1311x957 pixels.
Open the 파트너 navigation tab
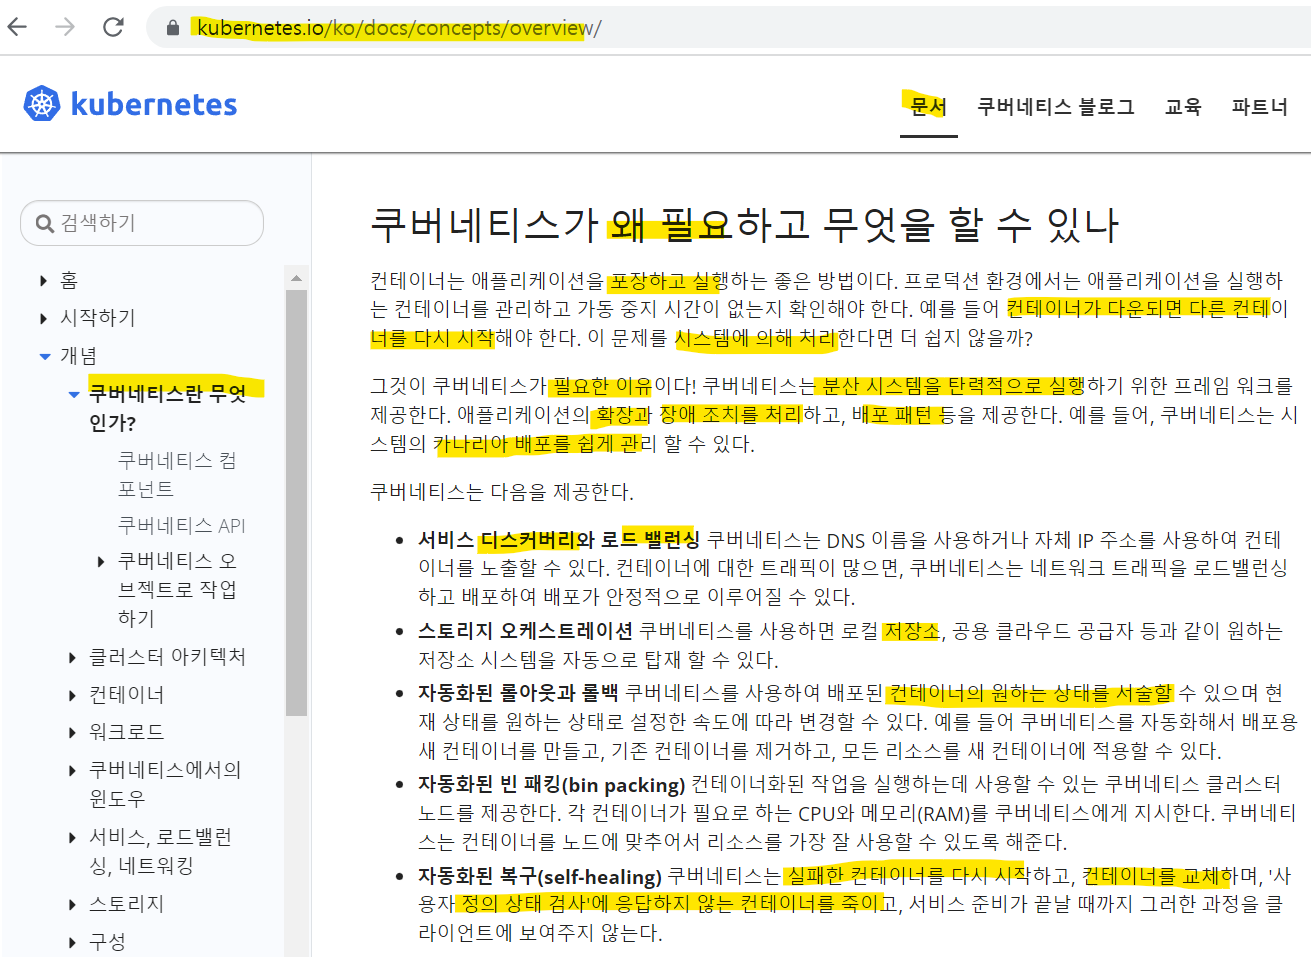click(x=1259, y=106)
